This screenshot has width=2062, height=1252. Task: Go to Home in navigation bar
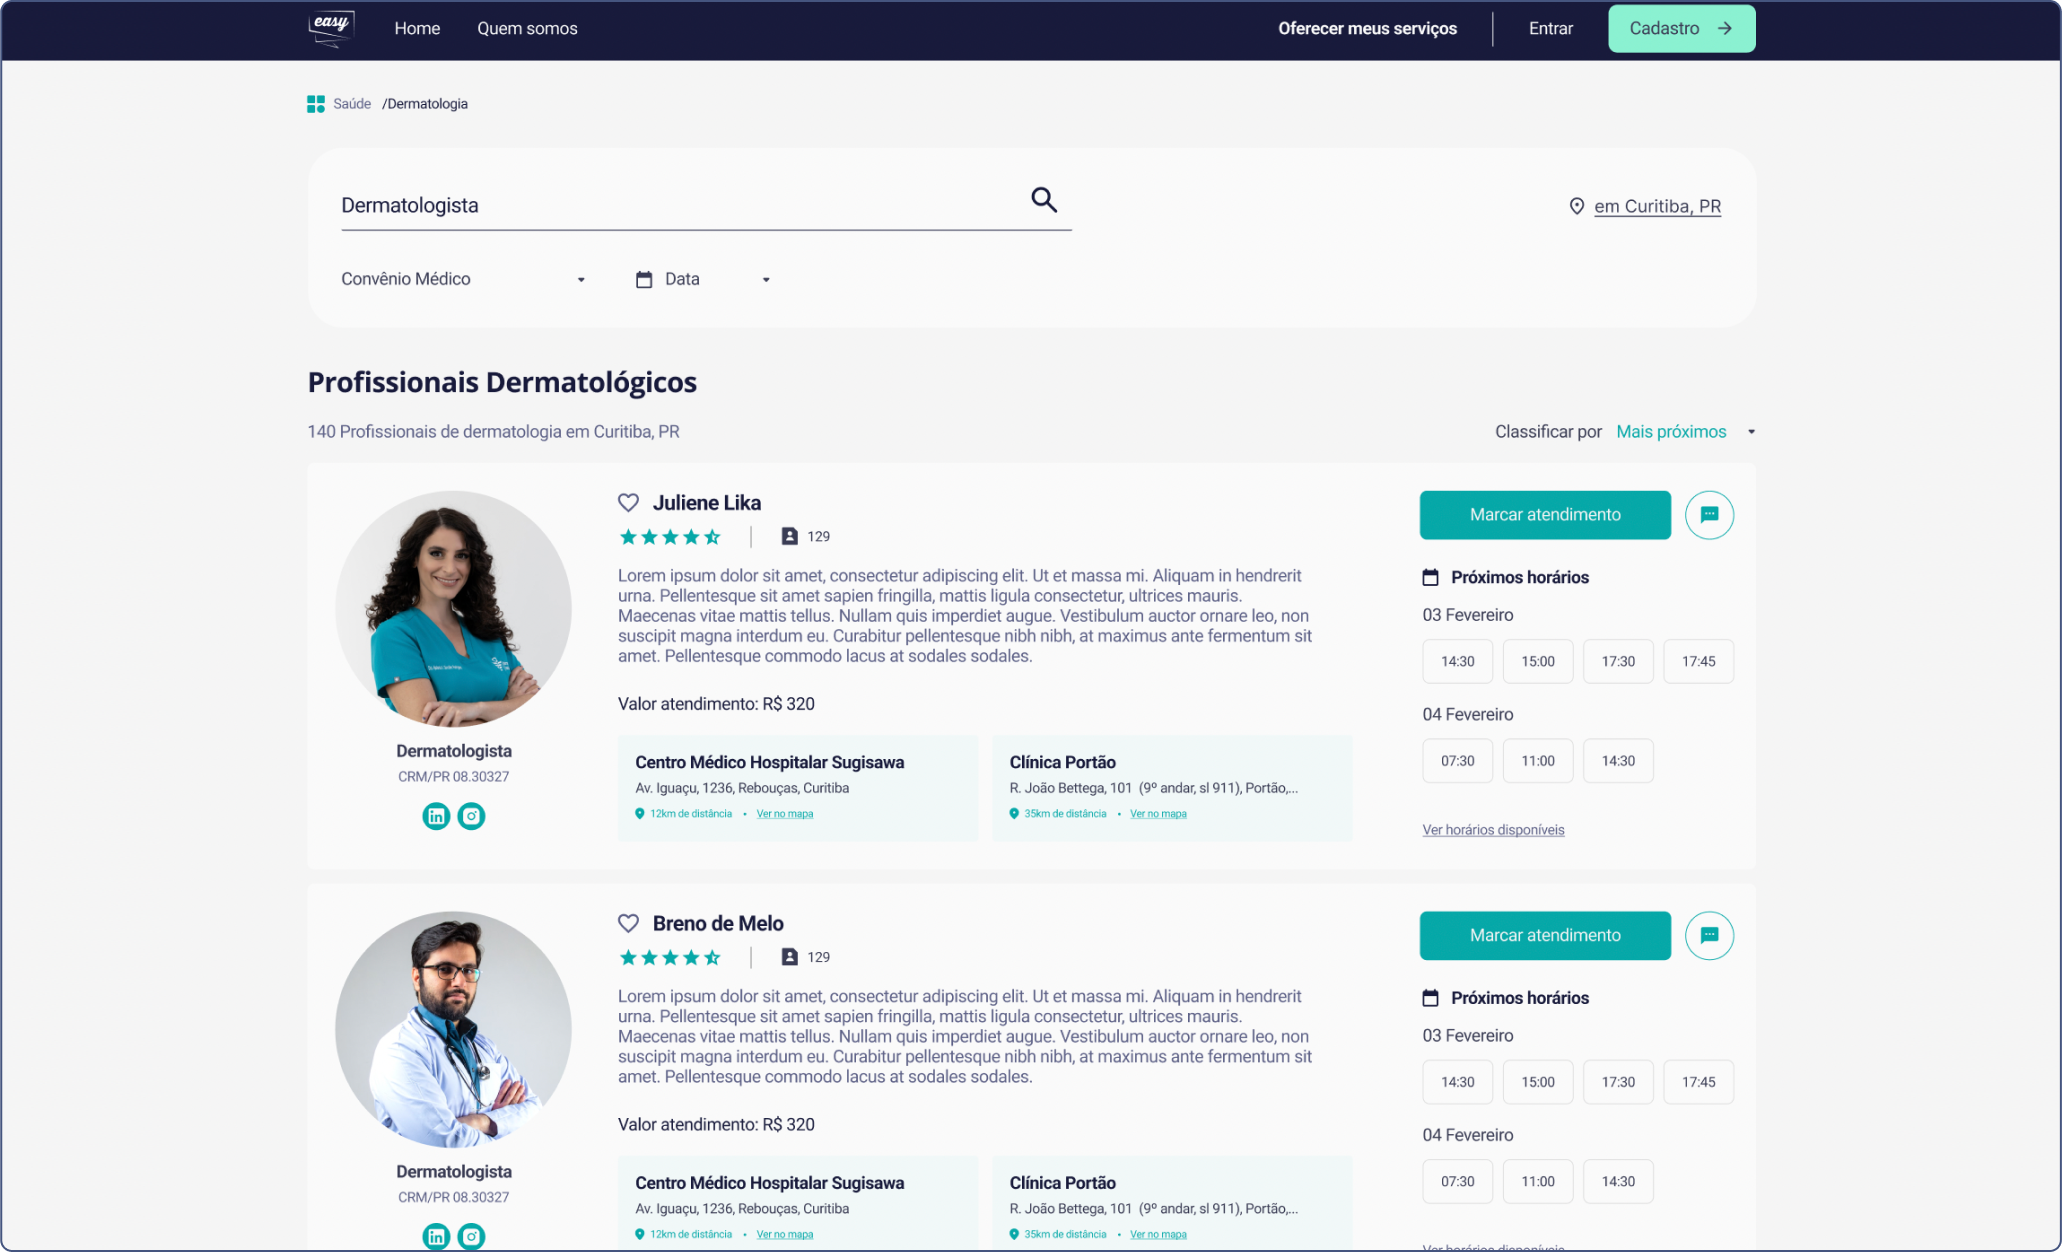417,28
